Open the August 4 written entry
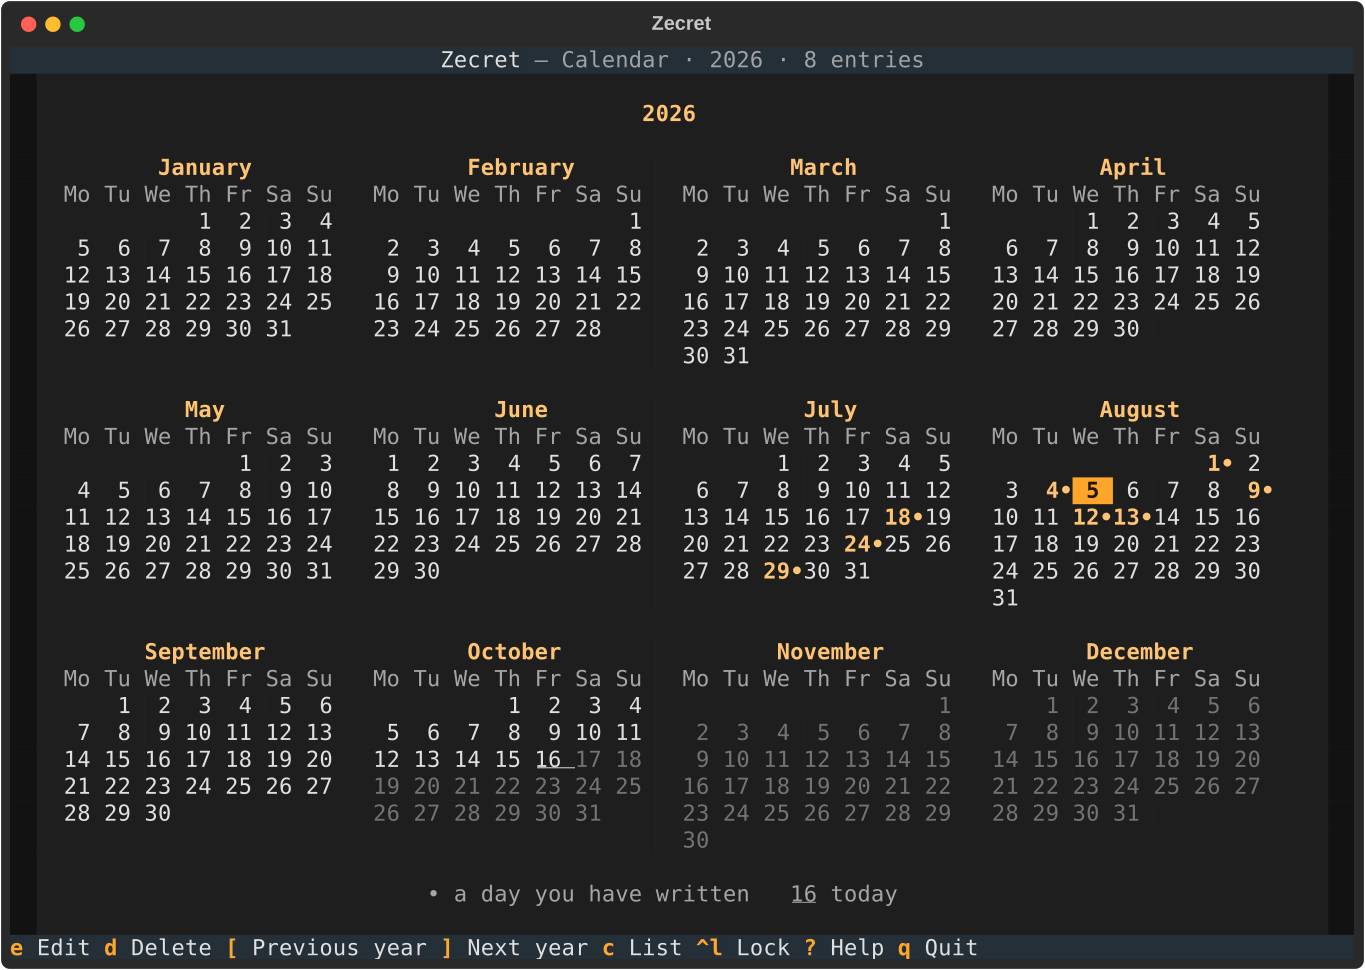 pyautogui.click(x=1058, y=490)
